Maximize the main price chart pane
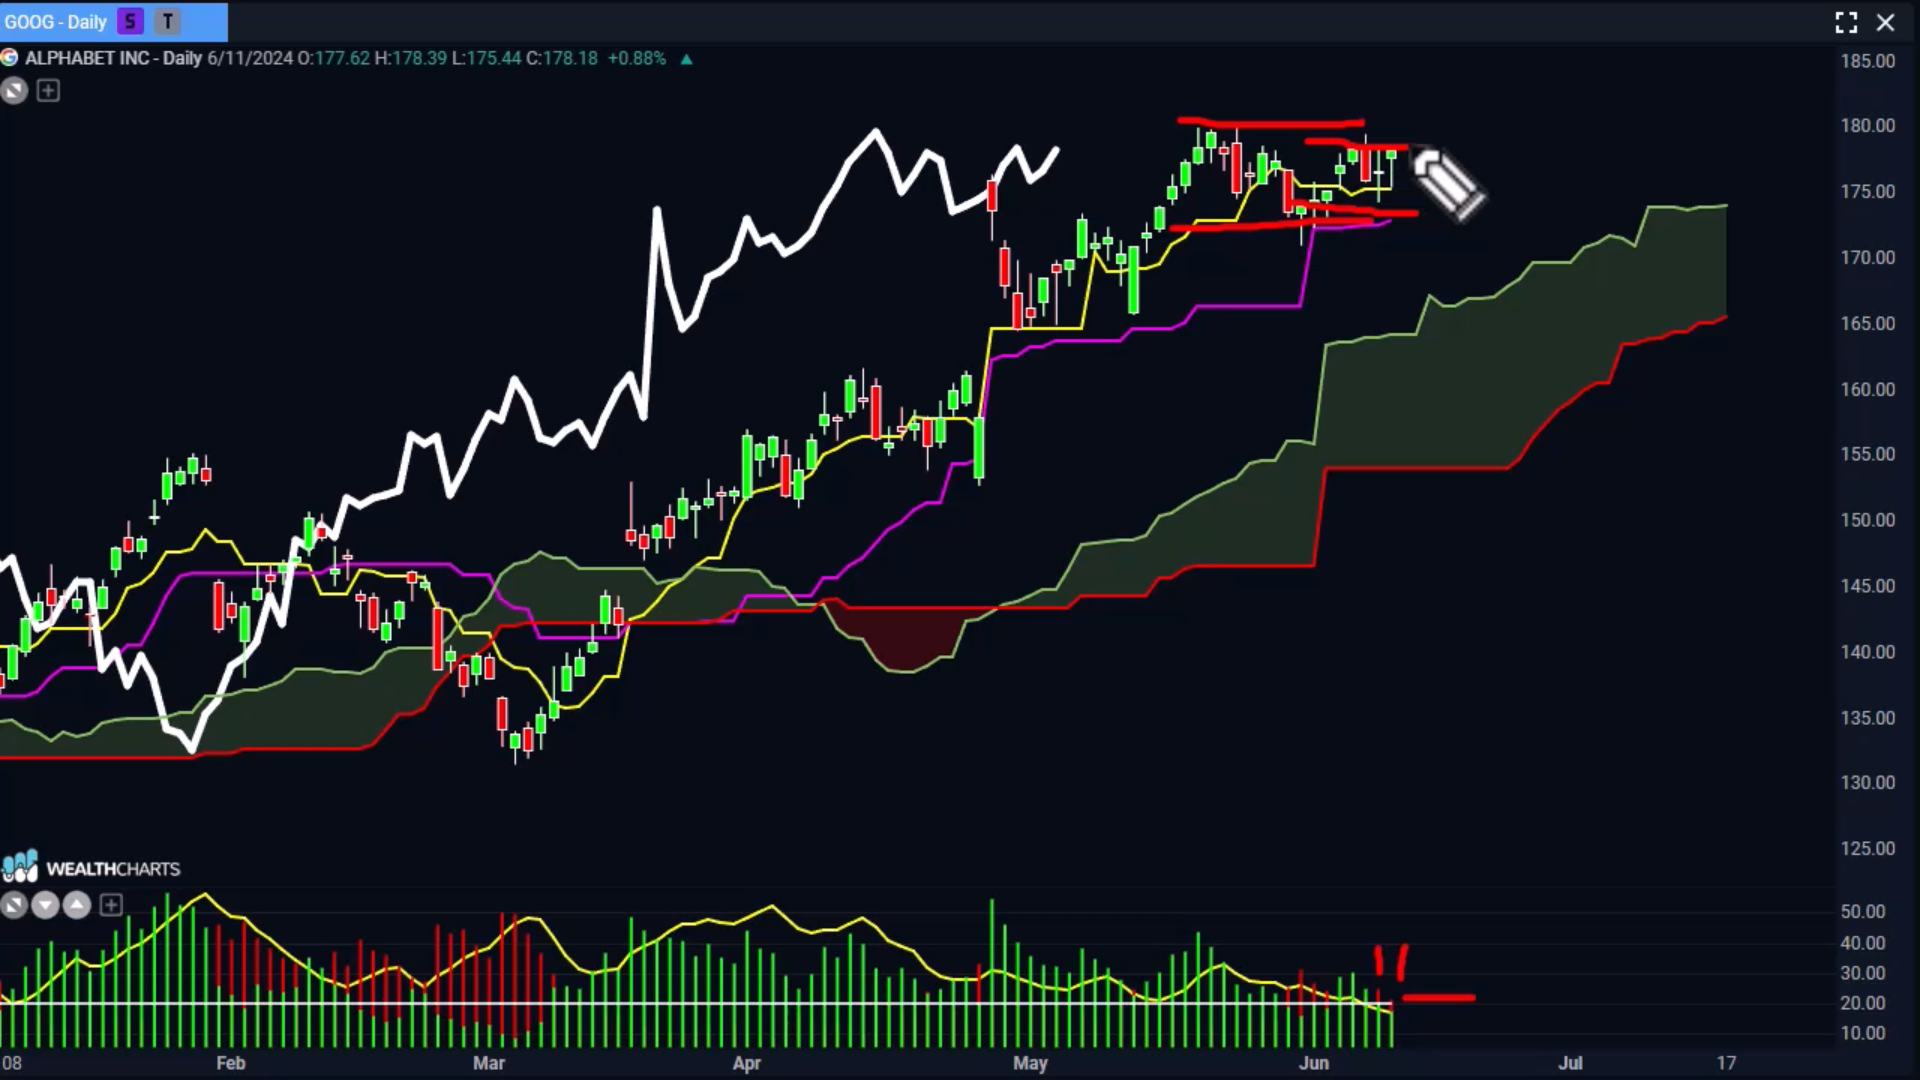 [x=14, y=91]
